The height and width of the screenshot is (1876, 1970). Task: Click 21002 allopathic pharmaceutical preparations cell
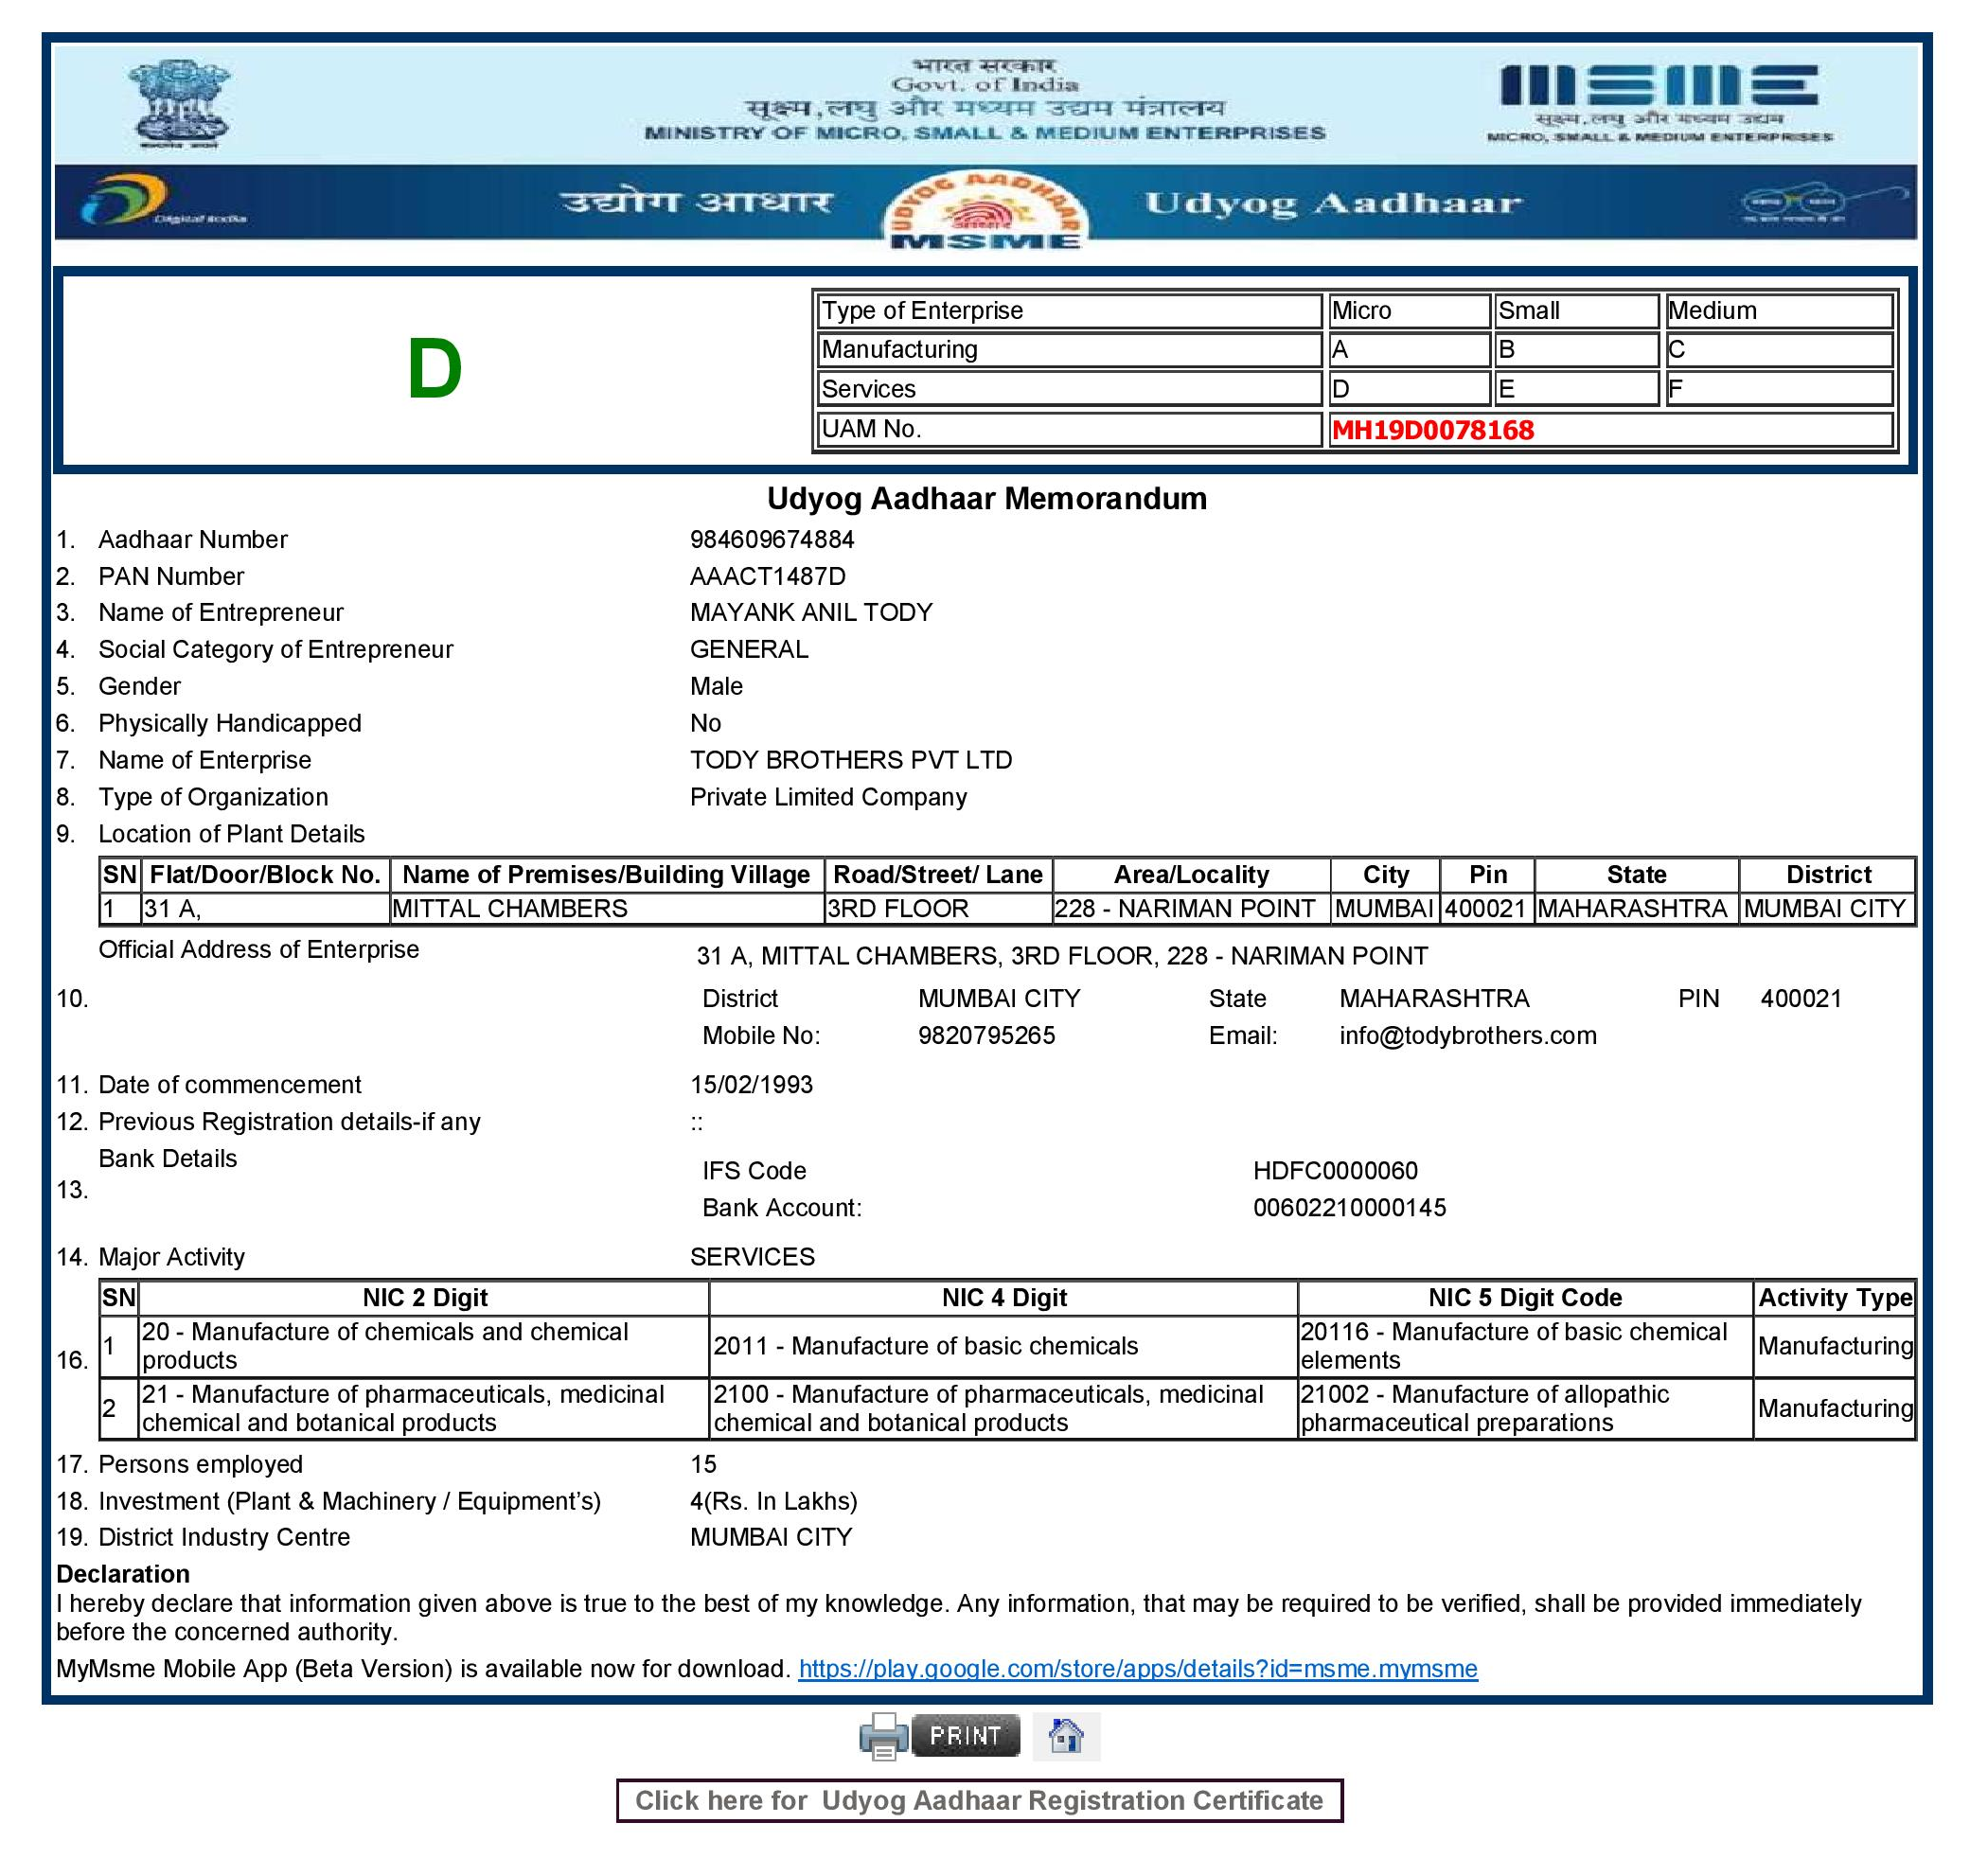pyautogui.click(x=1525, y=1408)
